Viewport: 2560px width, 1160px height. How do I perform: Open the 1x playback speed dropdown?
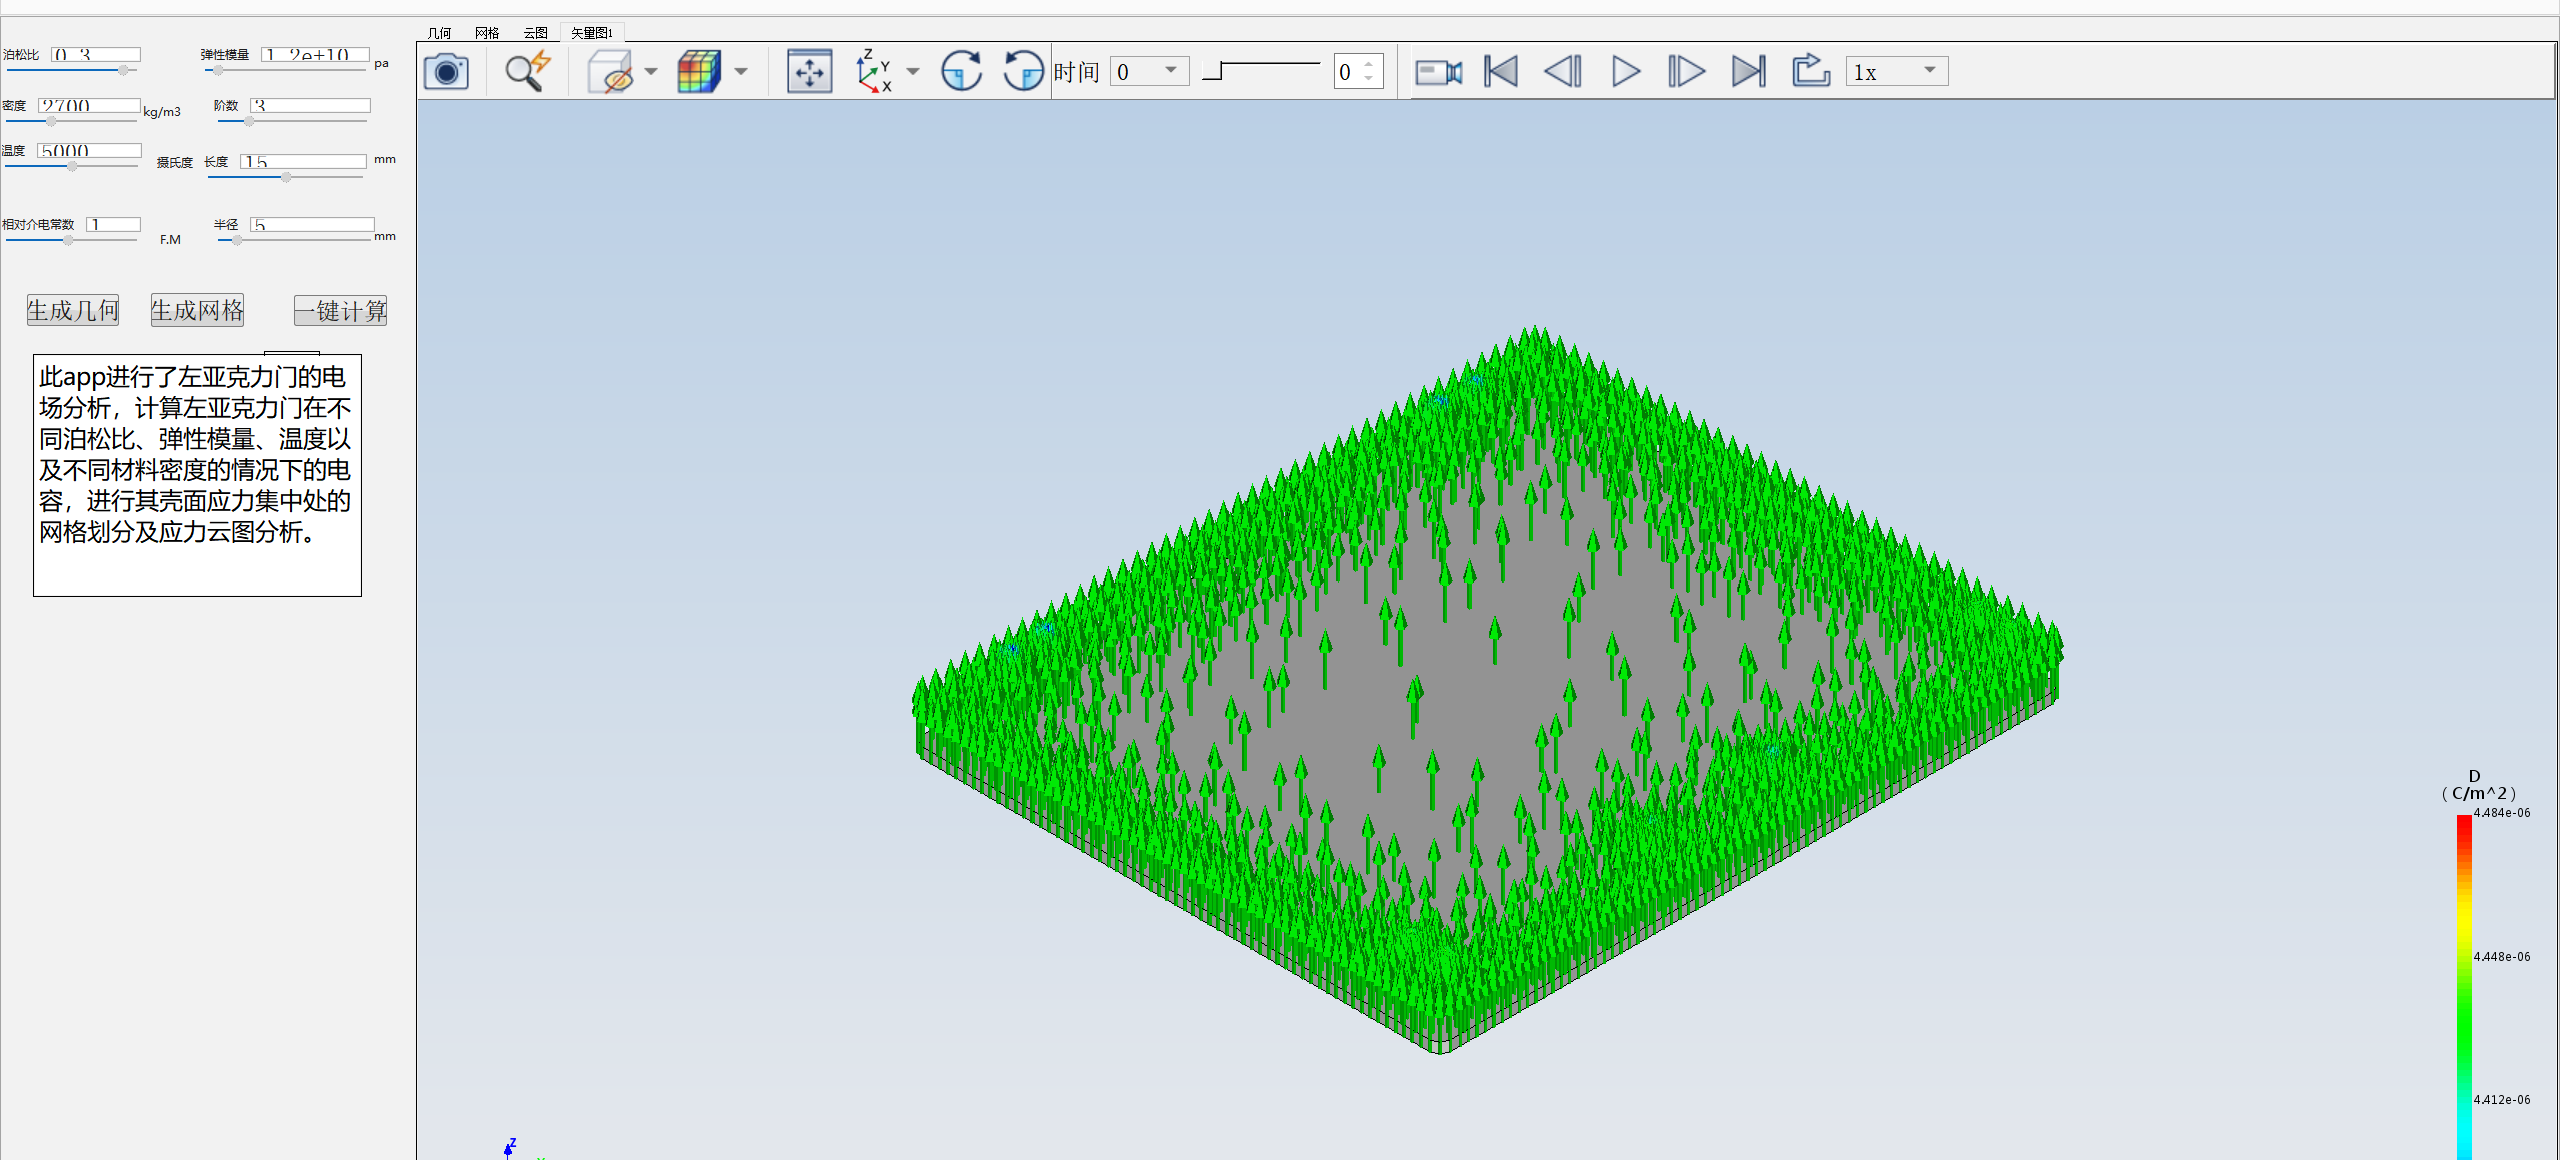pos(1897,72)
